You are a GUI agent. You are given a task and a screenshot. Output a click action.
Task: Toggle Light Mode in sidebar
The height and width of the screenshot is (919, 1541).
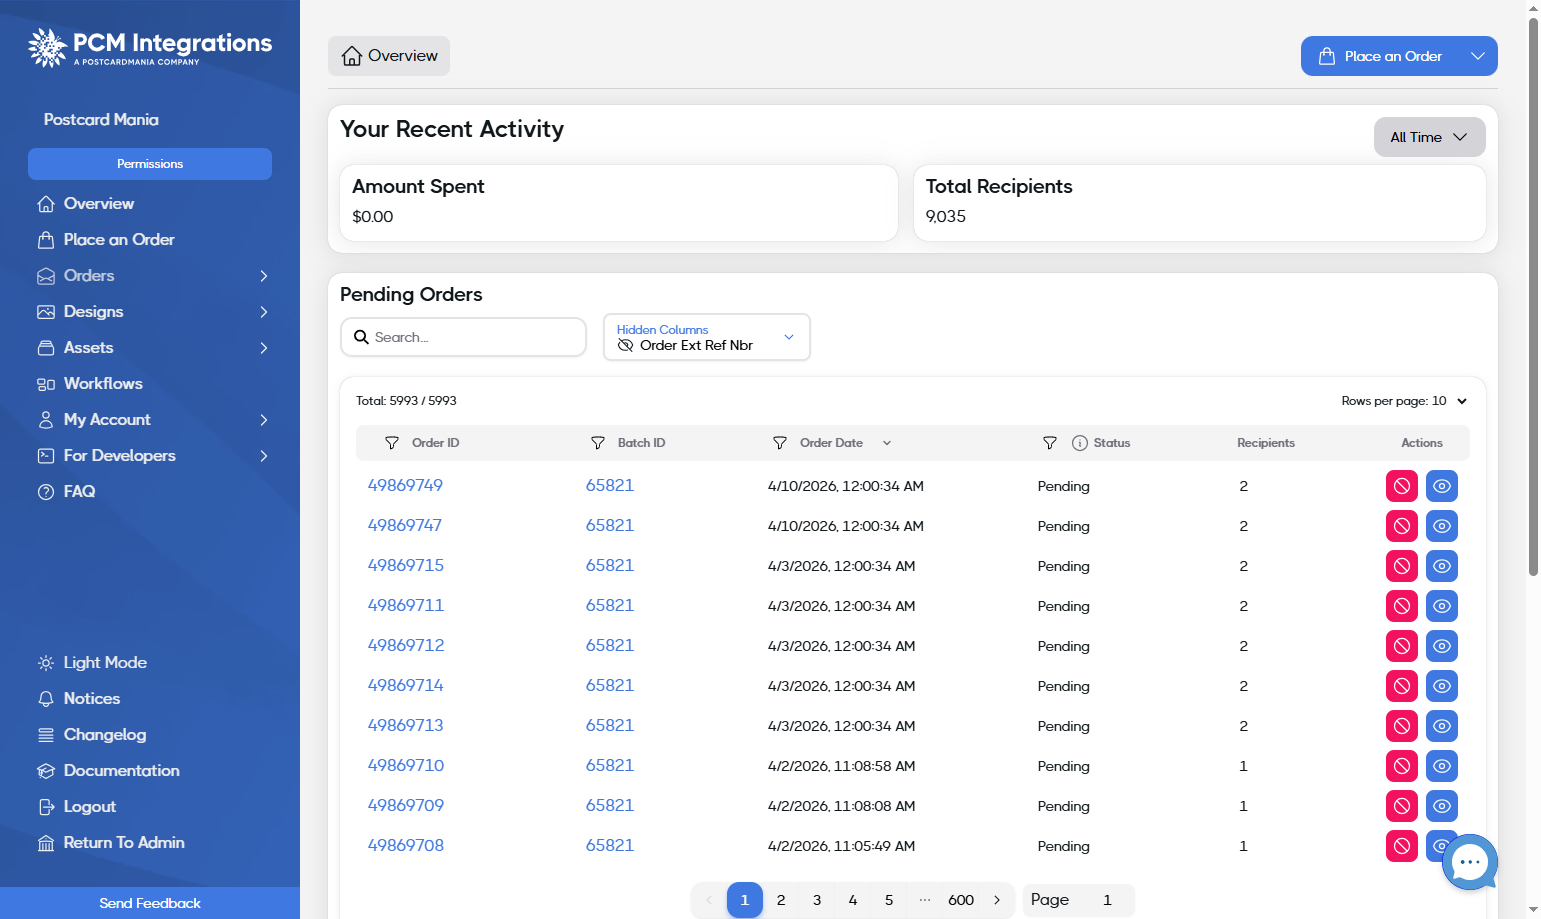click(92, 663)
